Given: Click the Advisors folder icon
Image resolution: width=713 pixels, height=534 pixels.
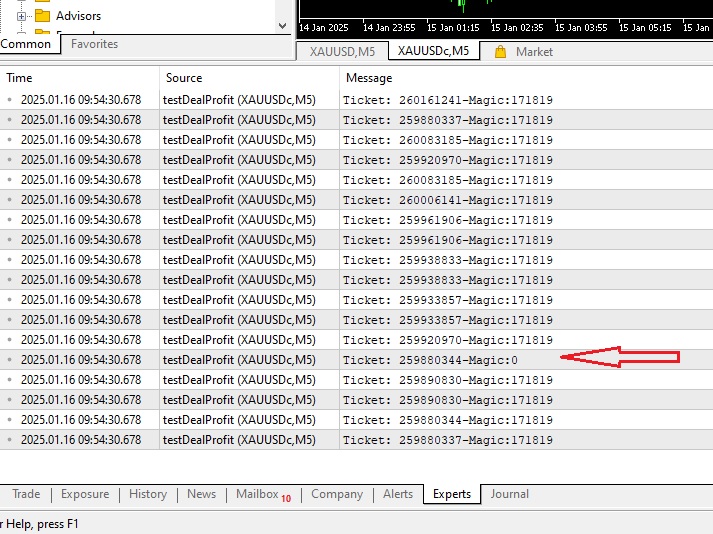Looking at the screenshot, I should coord(42,16).
